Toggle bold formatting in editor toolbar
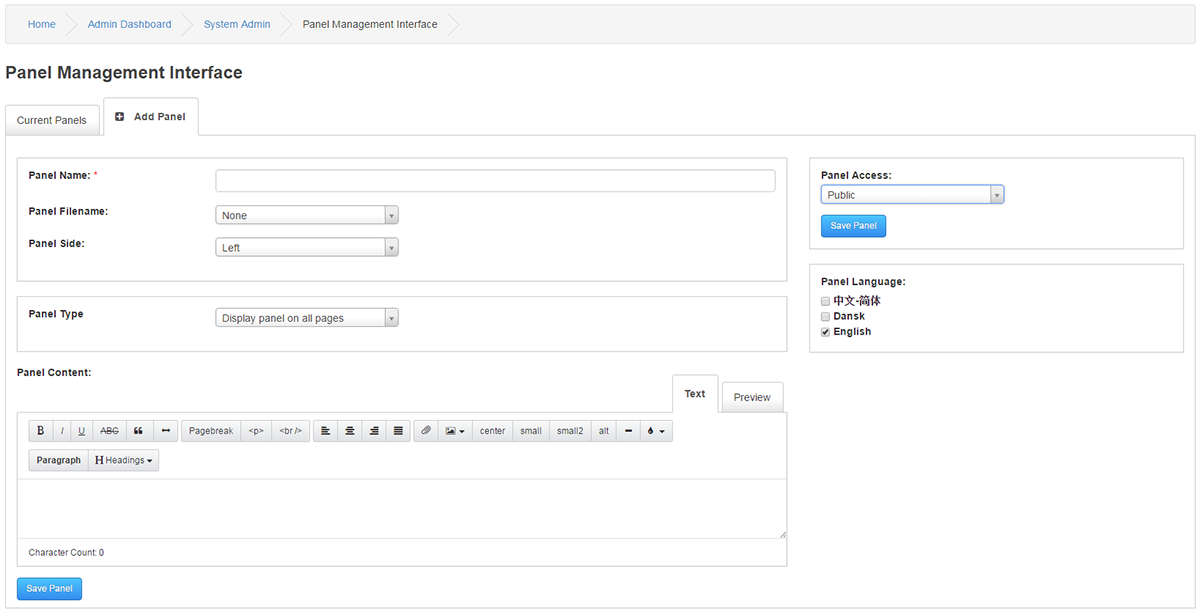Image resolution: width=1200 pixels, height=615 pixels. tap(41, 431)
